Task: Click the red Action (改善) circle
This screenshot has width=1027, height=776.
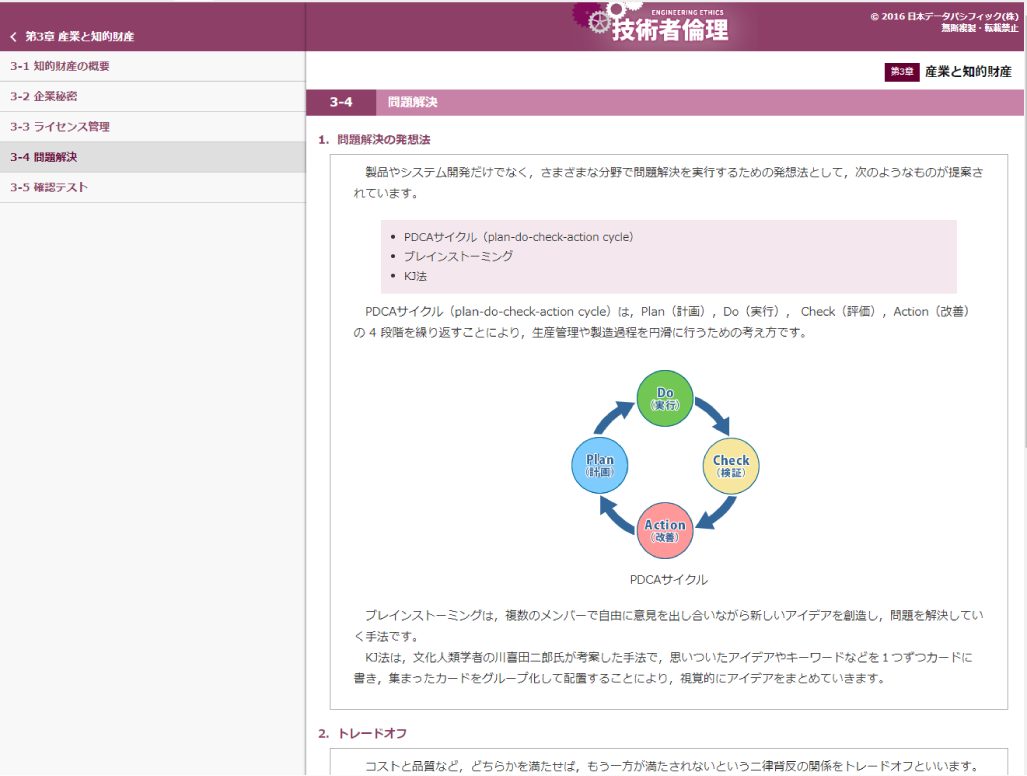Action: (x=665, y=530)
